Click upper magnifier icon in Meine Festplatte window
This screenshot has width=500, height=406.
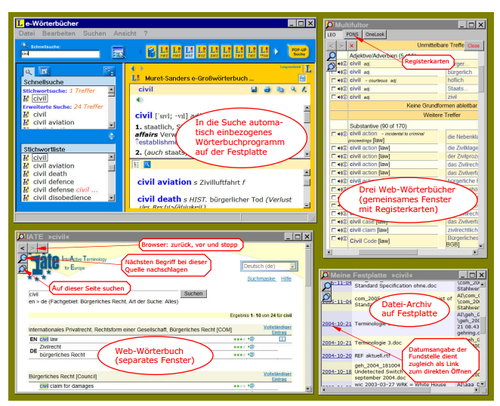tap(326, 286)
